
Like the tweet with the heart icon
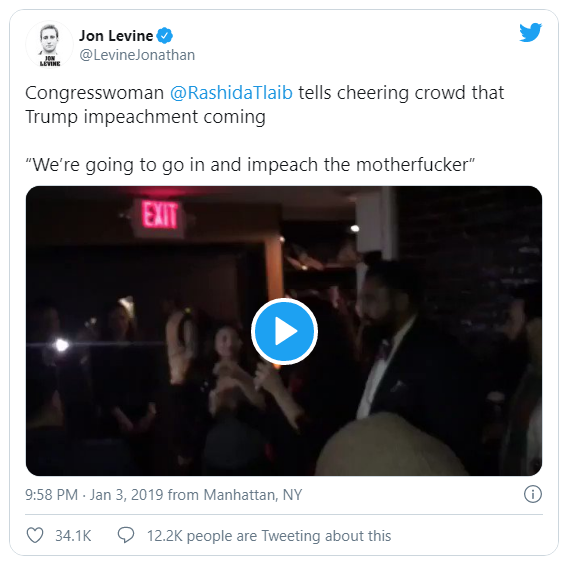pyautogui.click(x=35, y=535)
